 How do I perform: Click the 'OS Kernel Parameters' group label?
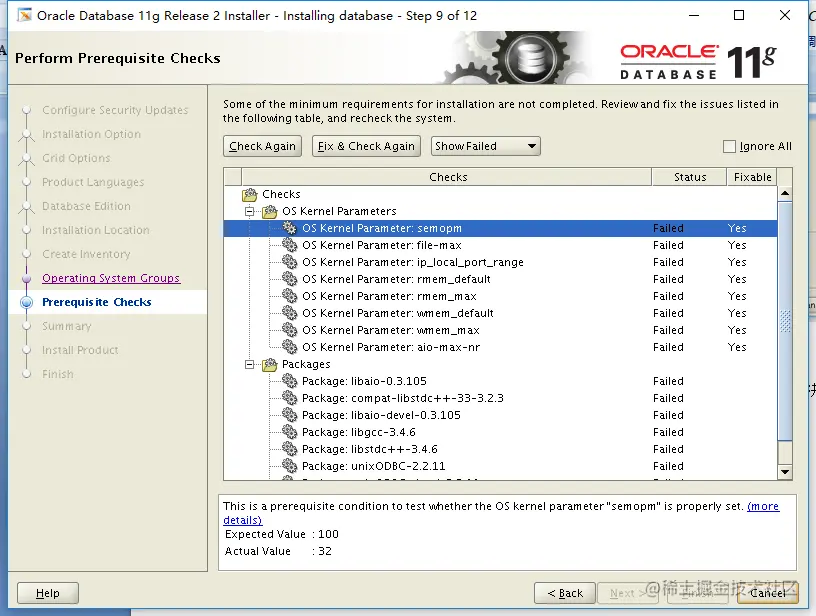(339, 211)
